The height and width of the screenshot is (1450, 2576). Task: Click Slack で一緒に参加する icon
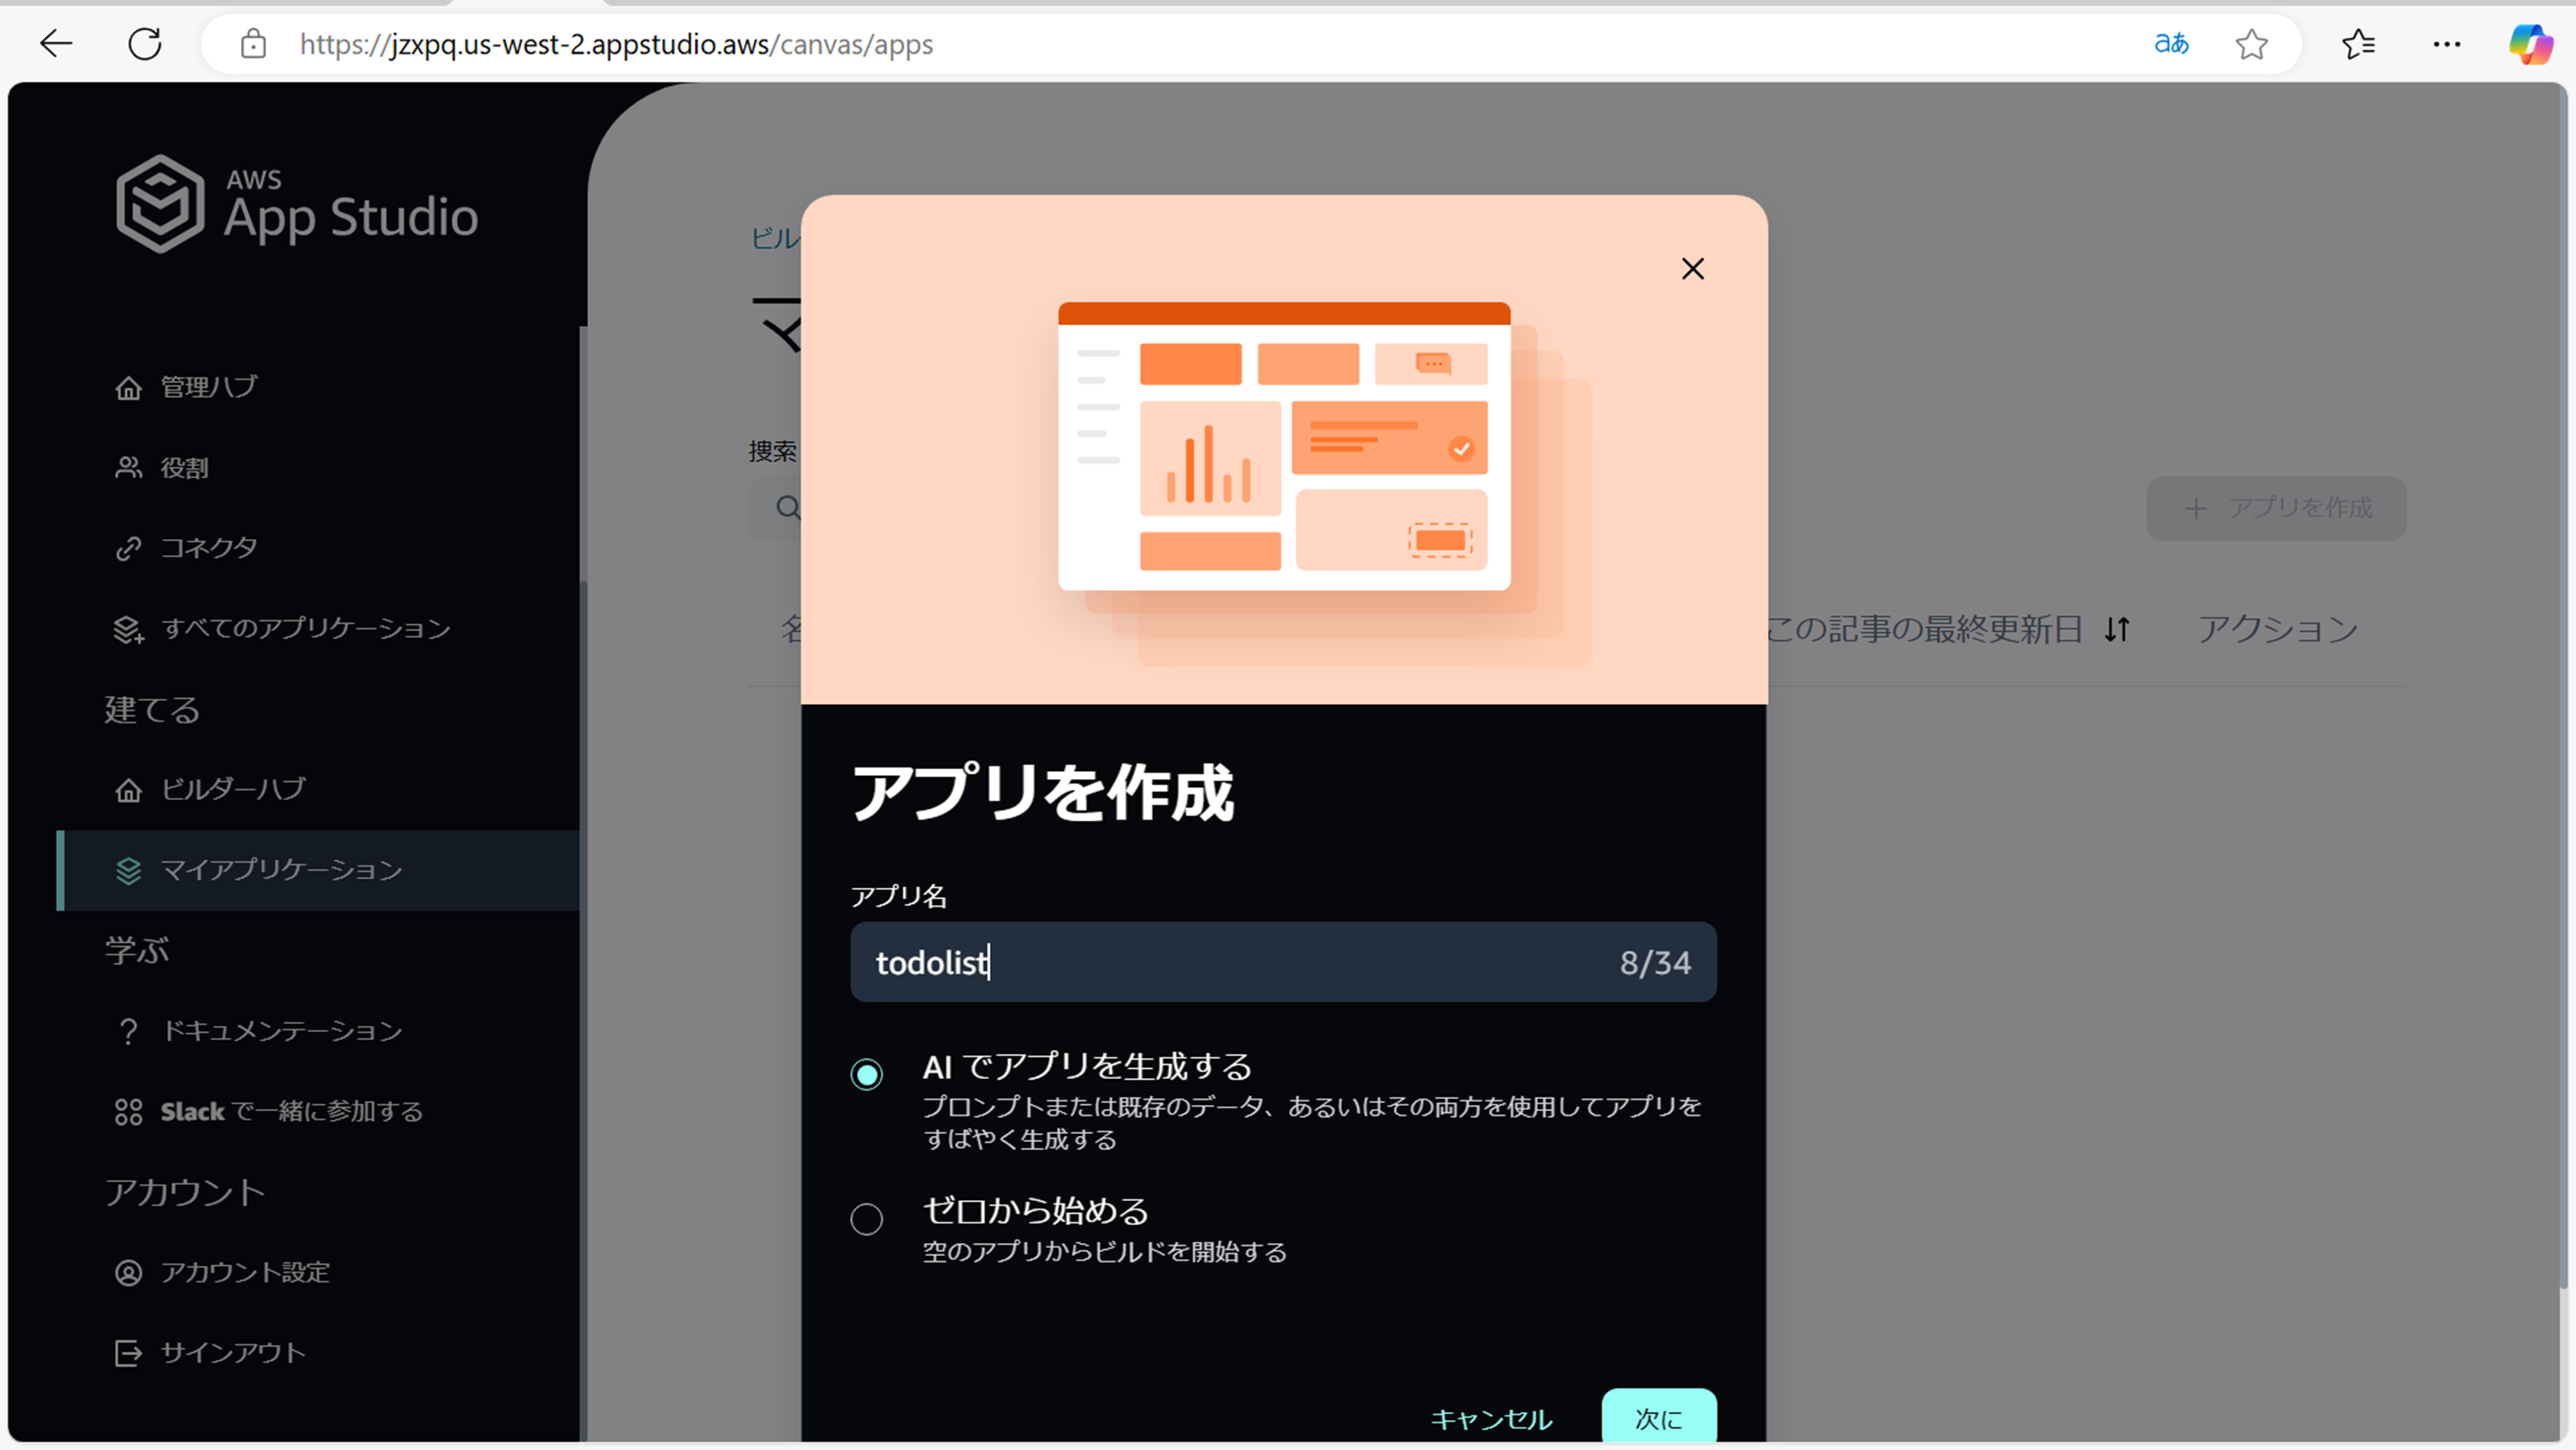pos(128,1112)
